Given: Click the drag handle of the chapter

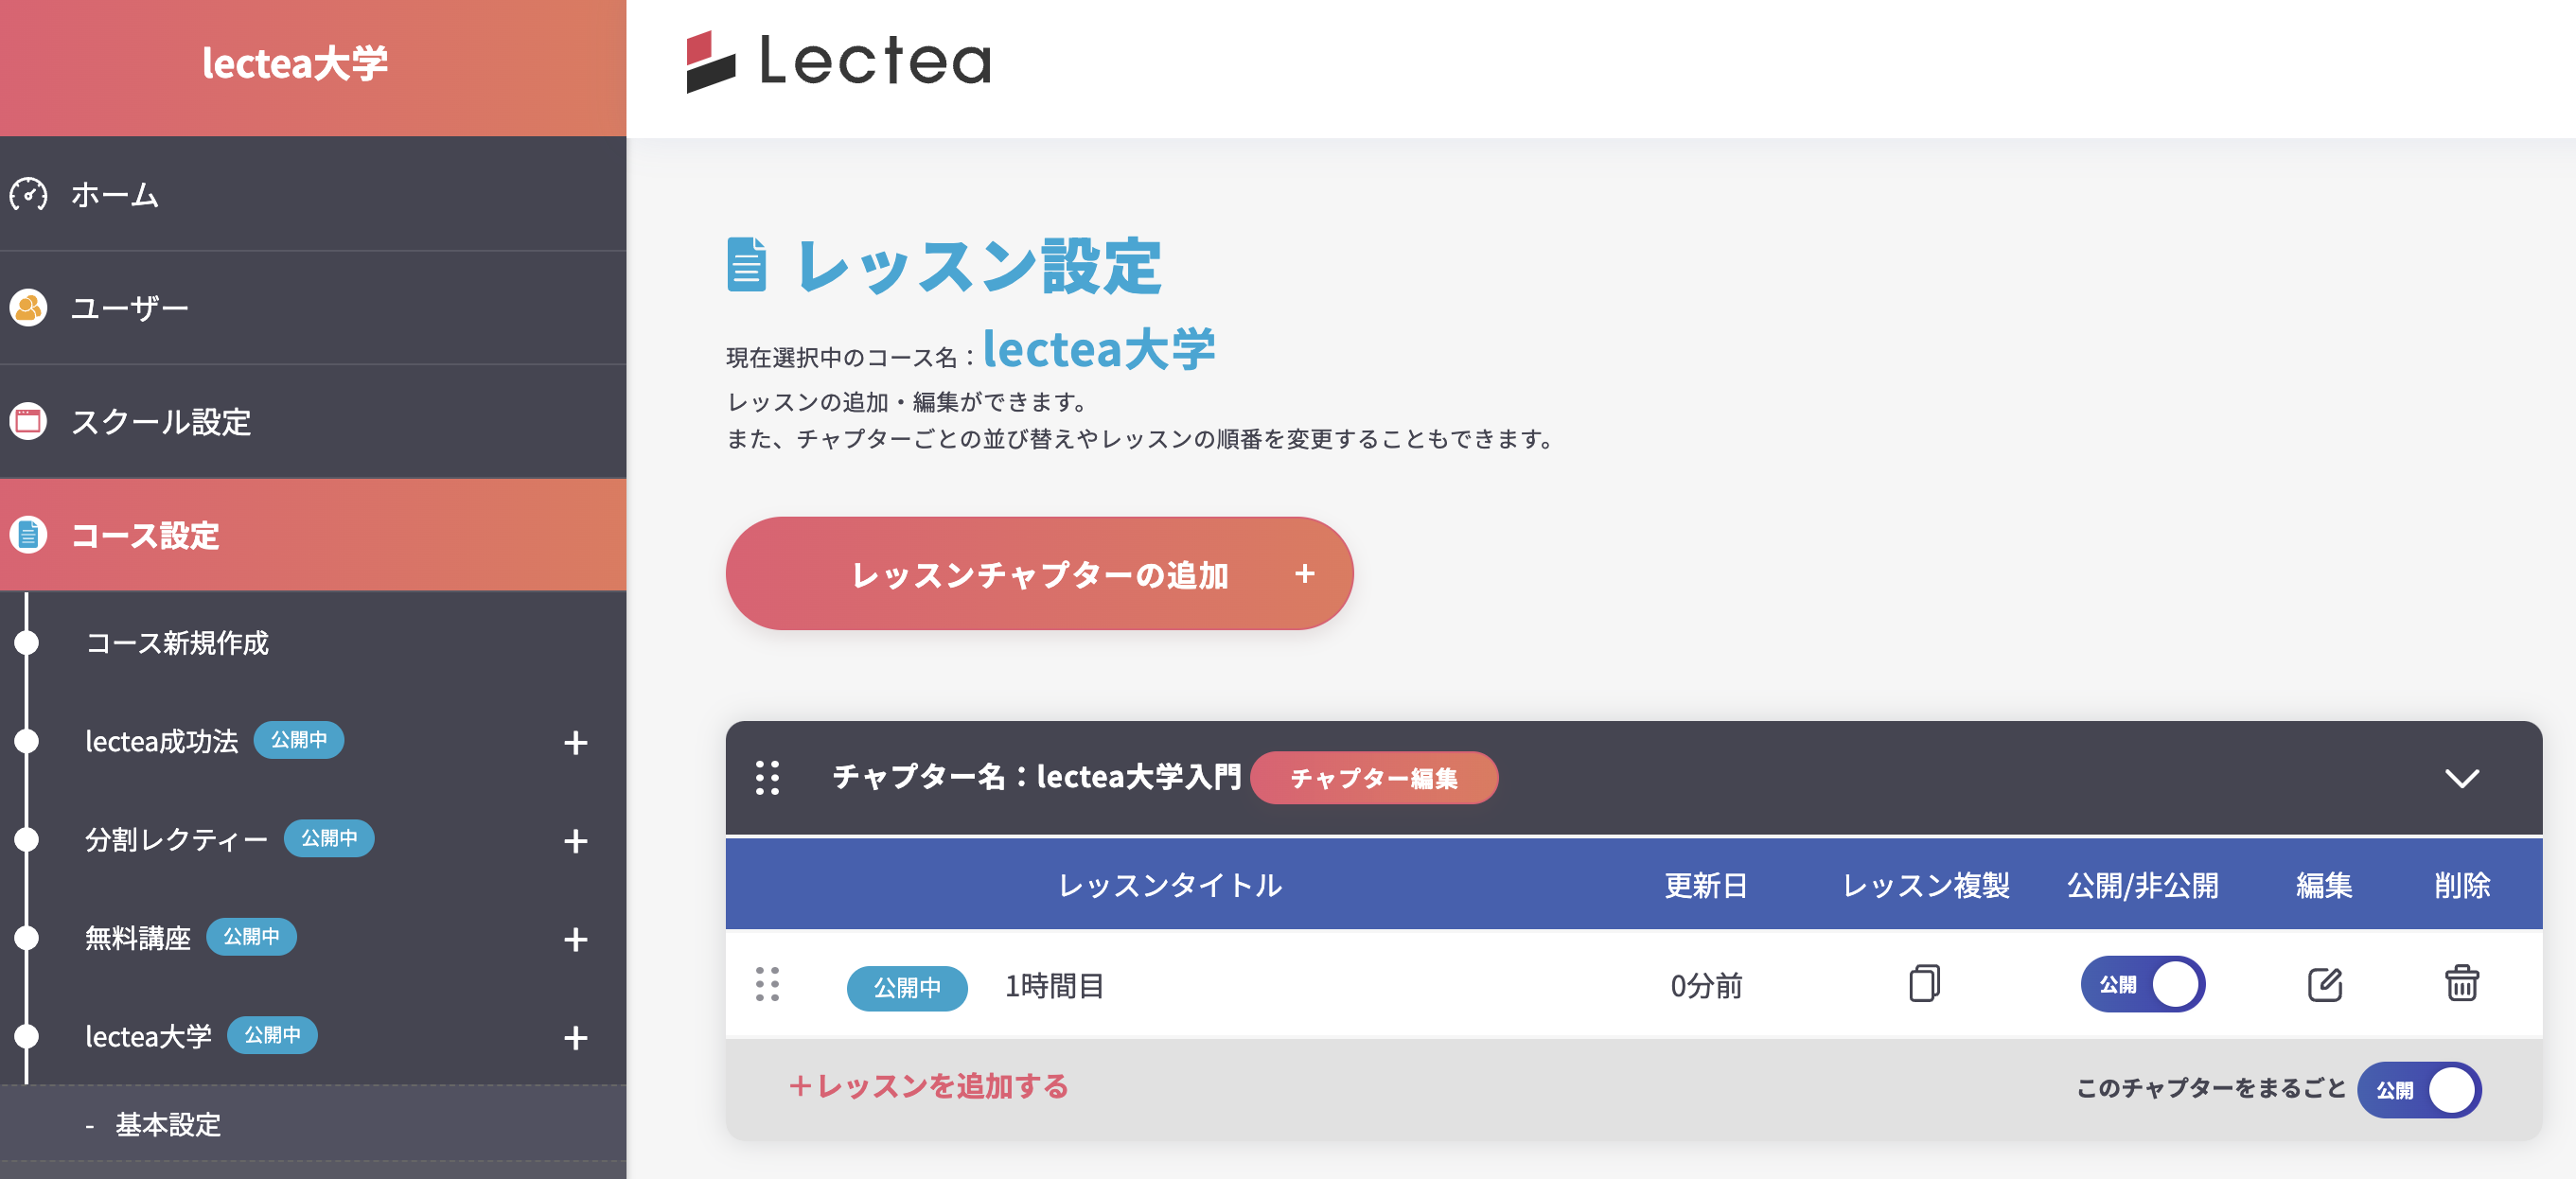Looking at the screenshot, I should 770,780.
